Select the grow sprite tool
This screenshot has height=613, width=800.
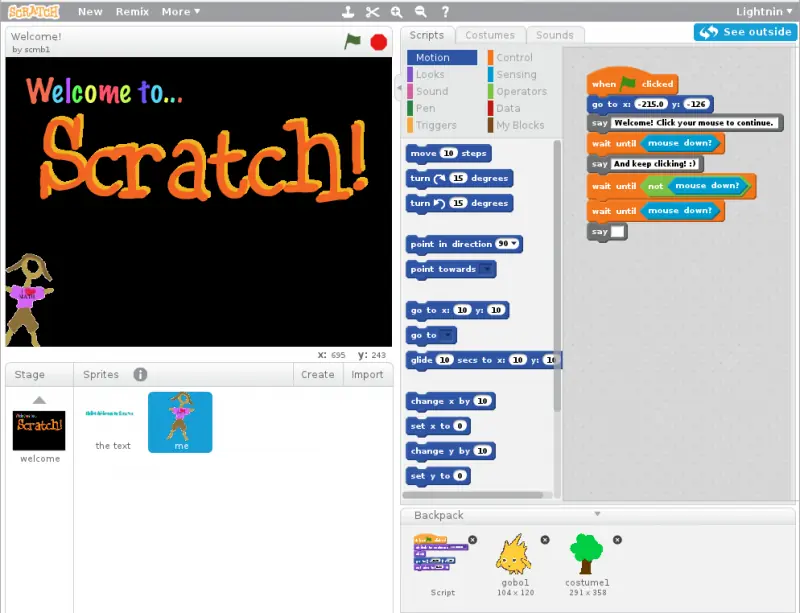click(x=396, y=12)
